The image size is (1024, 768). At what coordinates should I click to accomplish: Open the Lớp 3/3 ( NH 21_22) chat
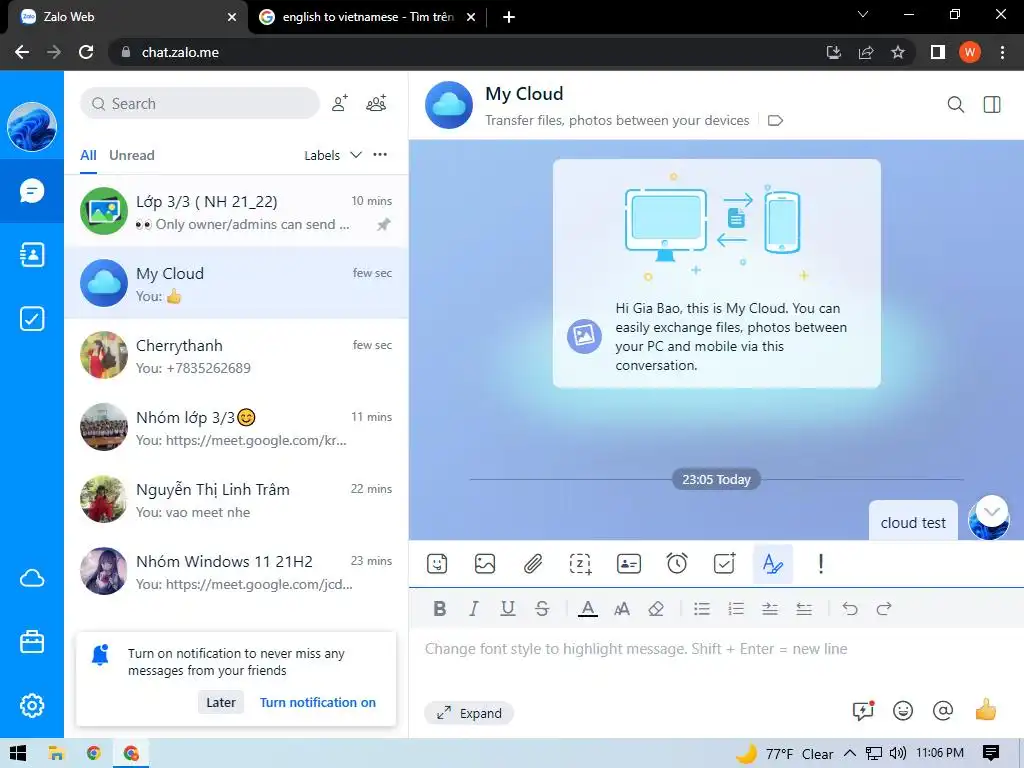pos(236,211)
